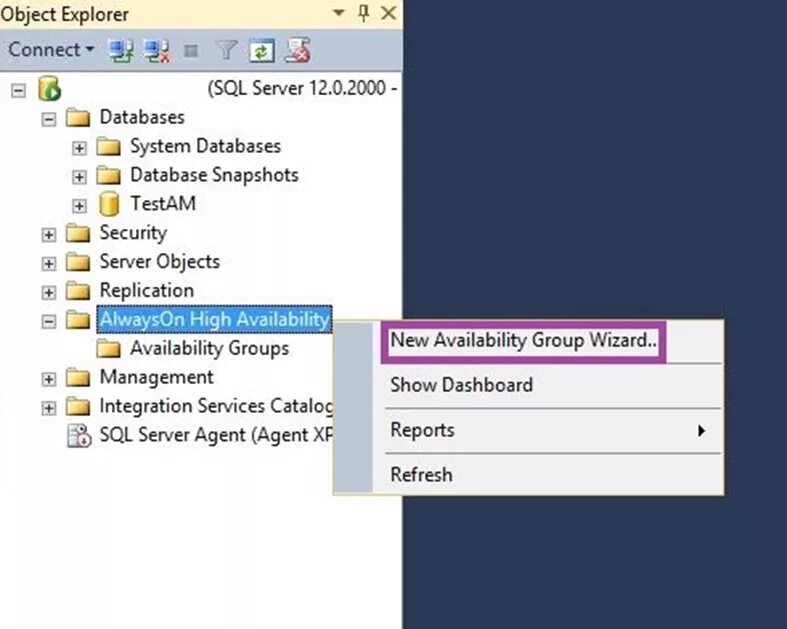Click the System Databases folder icon

pyautogui.click(x=108, y=147)
